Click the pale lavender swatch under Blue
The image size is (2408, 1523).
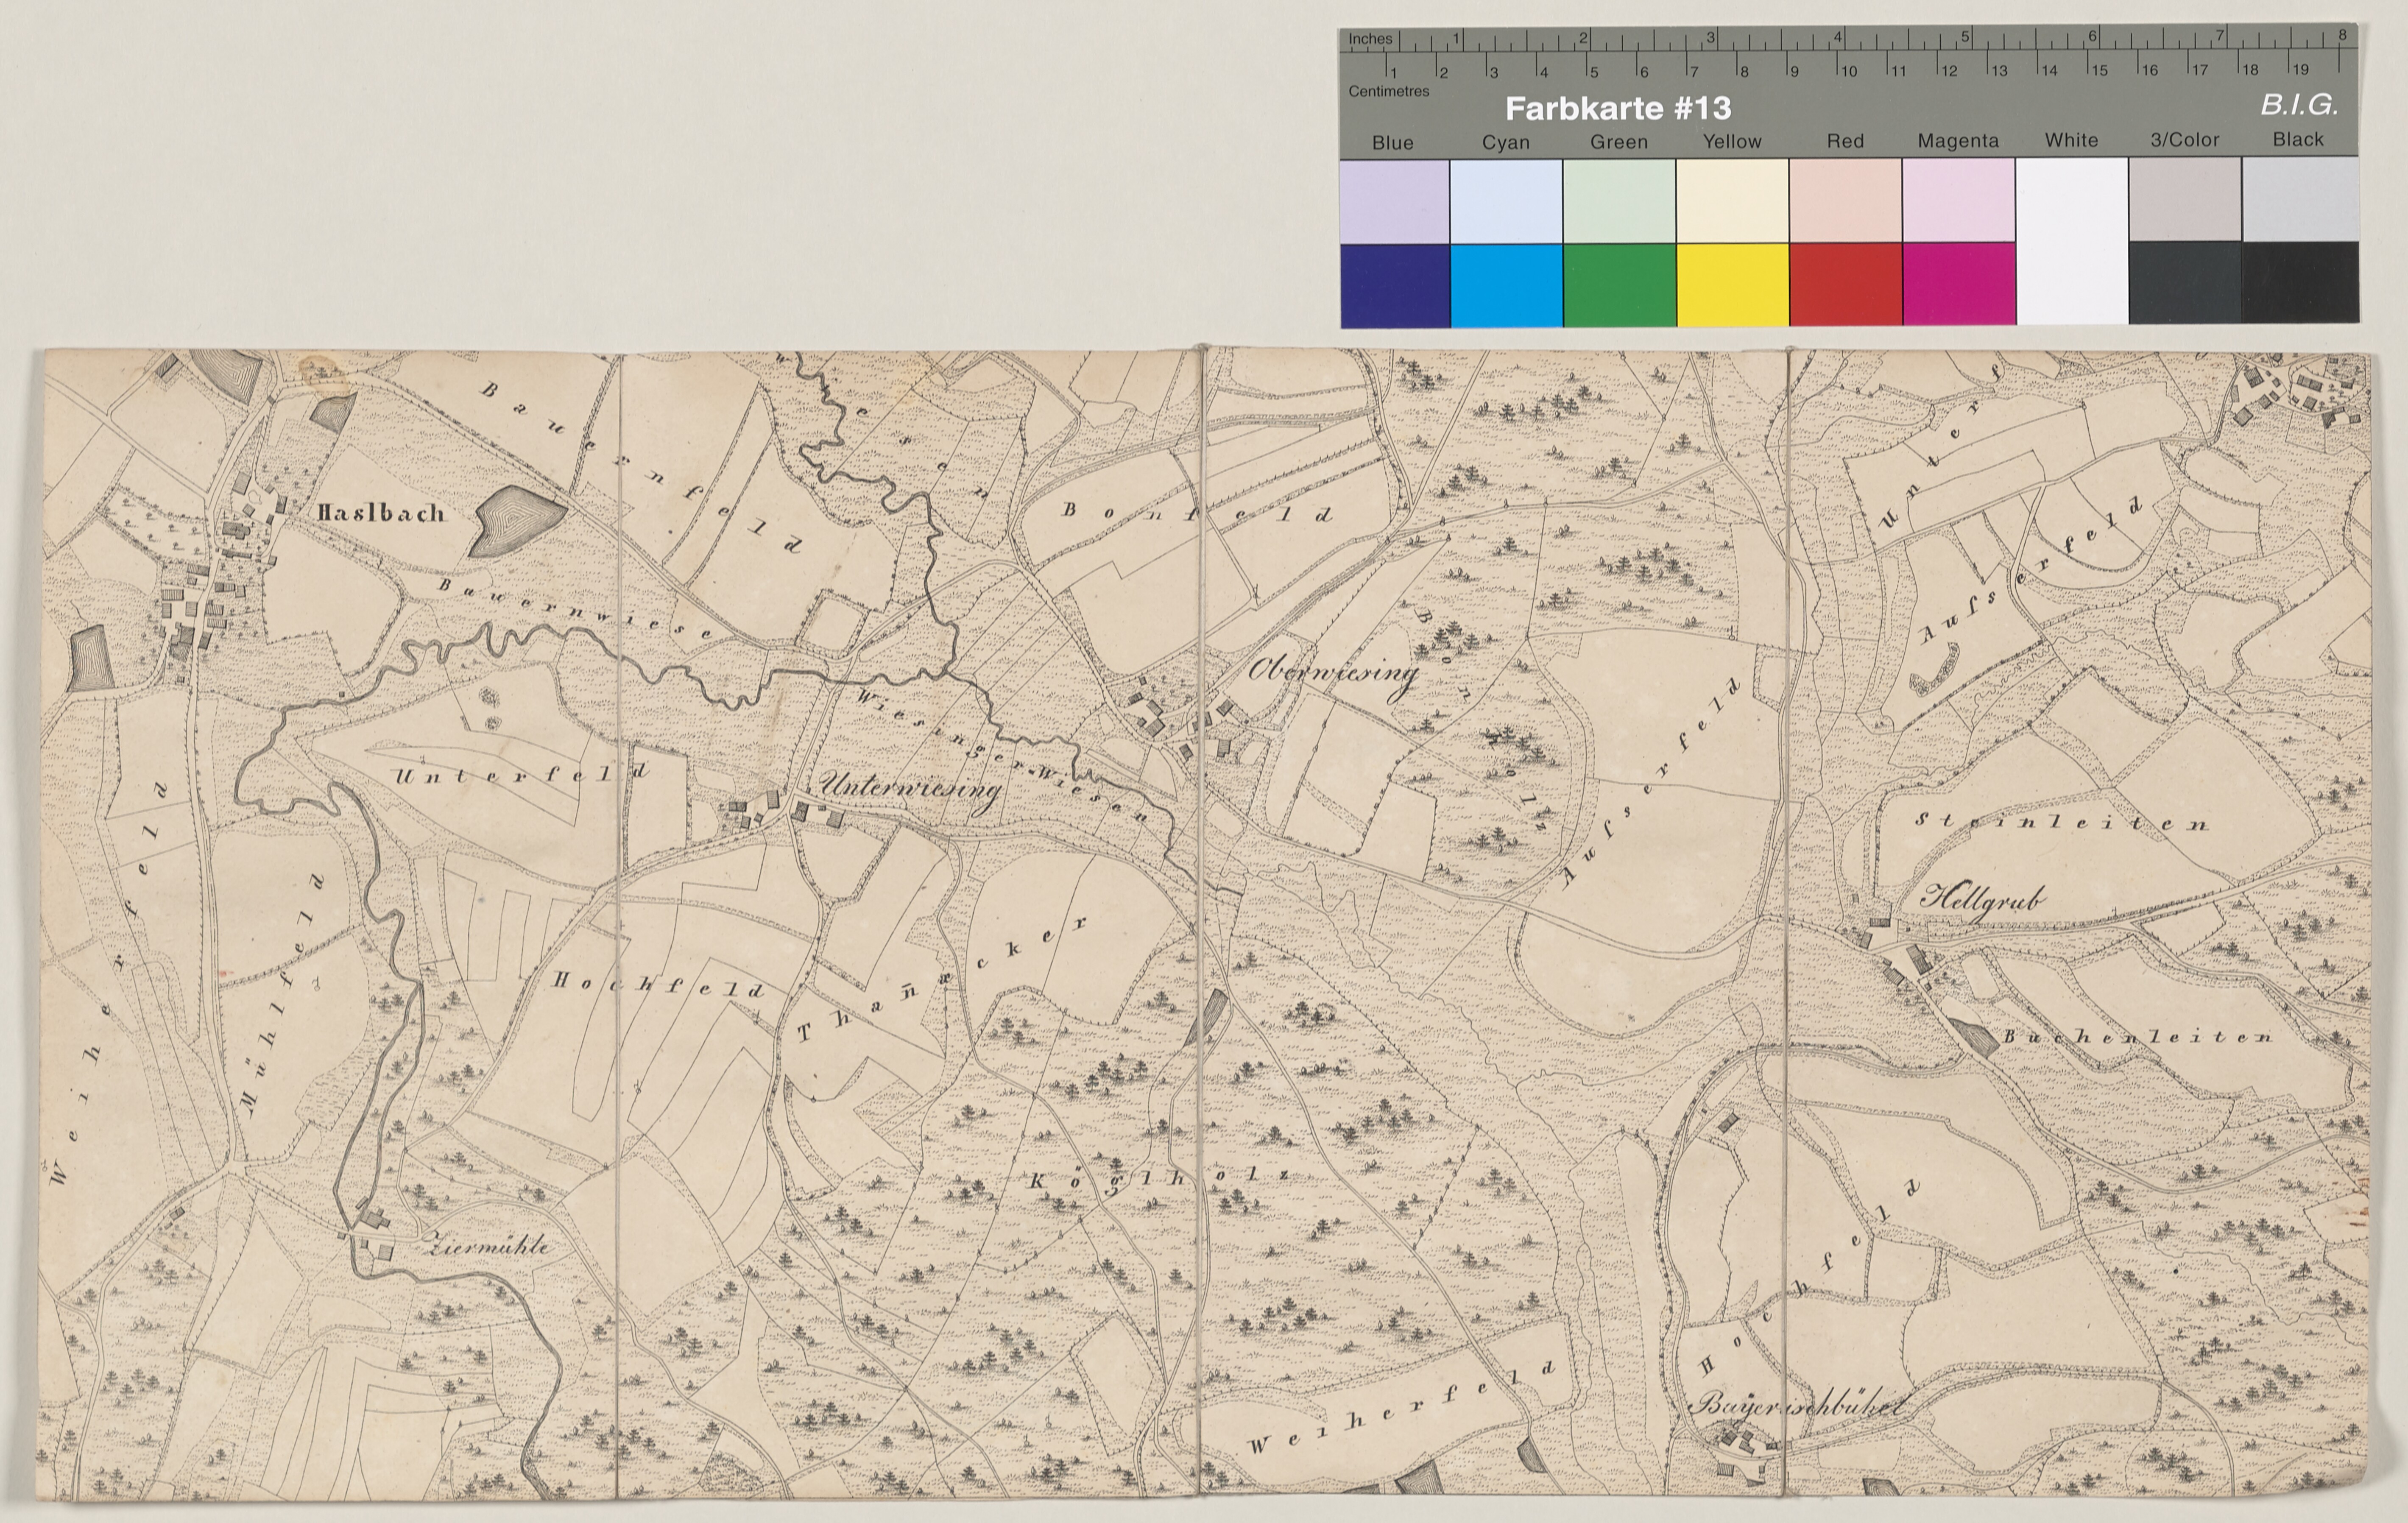[1395, 200]
